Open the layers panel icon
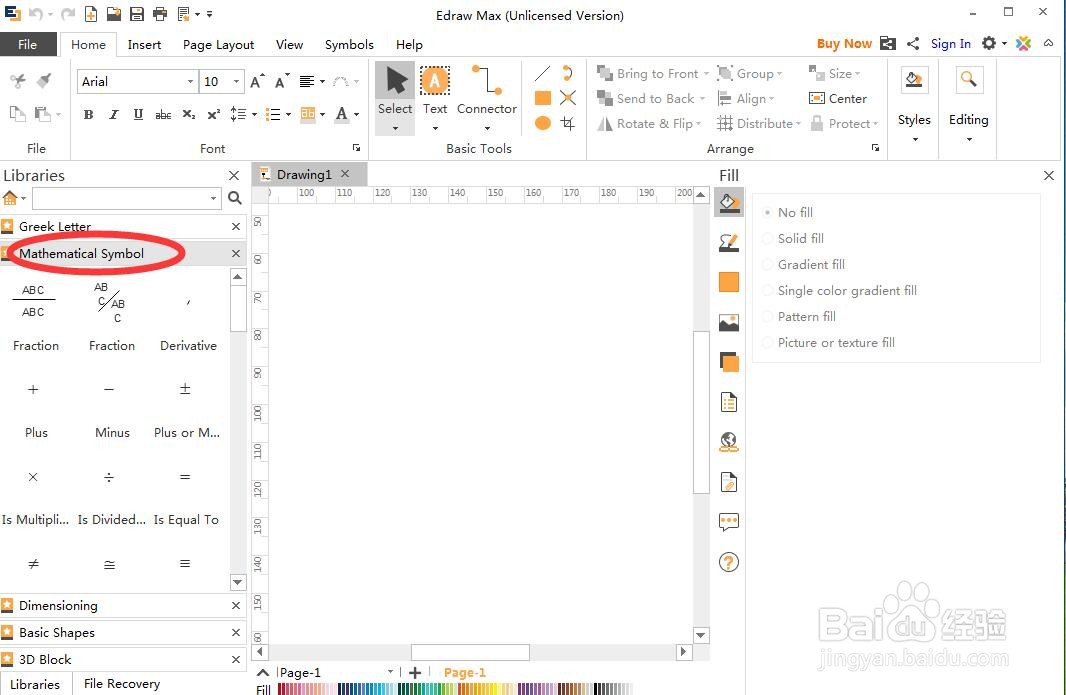 pyautogui.click(x=729, y=362)
